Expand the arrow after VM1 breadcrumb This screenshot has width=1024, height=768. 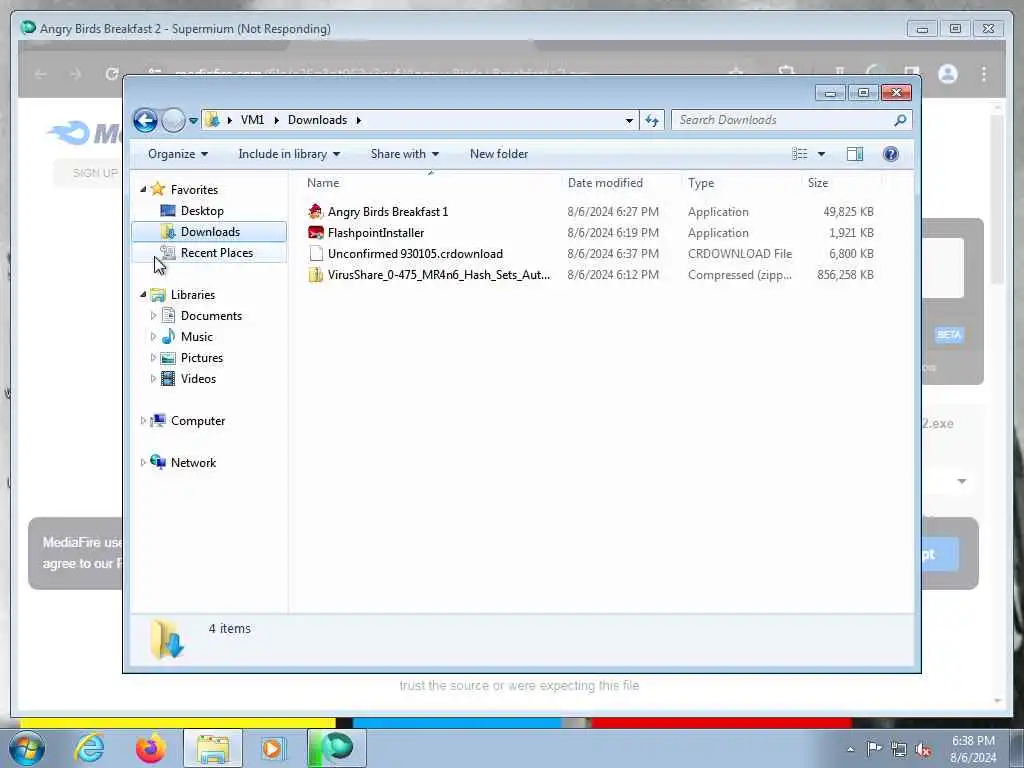pos(276,120)
